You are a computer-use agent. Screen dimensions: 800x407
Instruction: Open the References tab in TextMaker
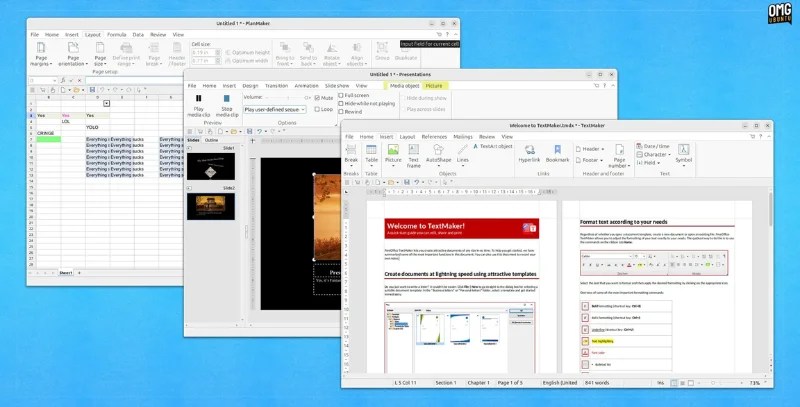tap(434, 137)
